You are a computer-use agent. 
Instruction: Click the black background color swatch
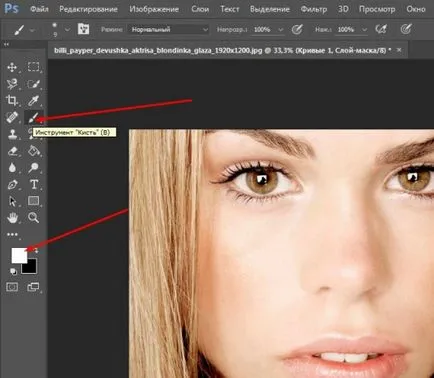(30, 268)
